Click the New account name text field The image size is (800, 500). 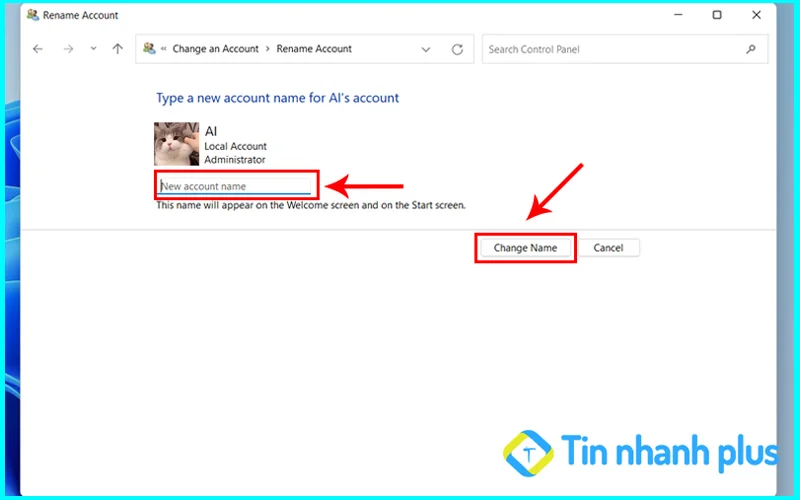click(x=235, y=186)
